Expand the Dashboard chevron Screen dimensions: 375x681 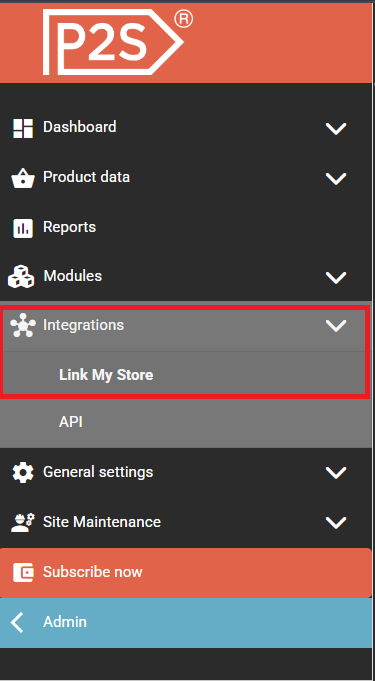tap(336, 129)
